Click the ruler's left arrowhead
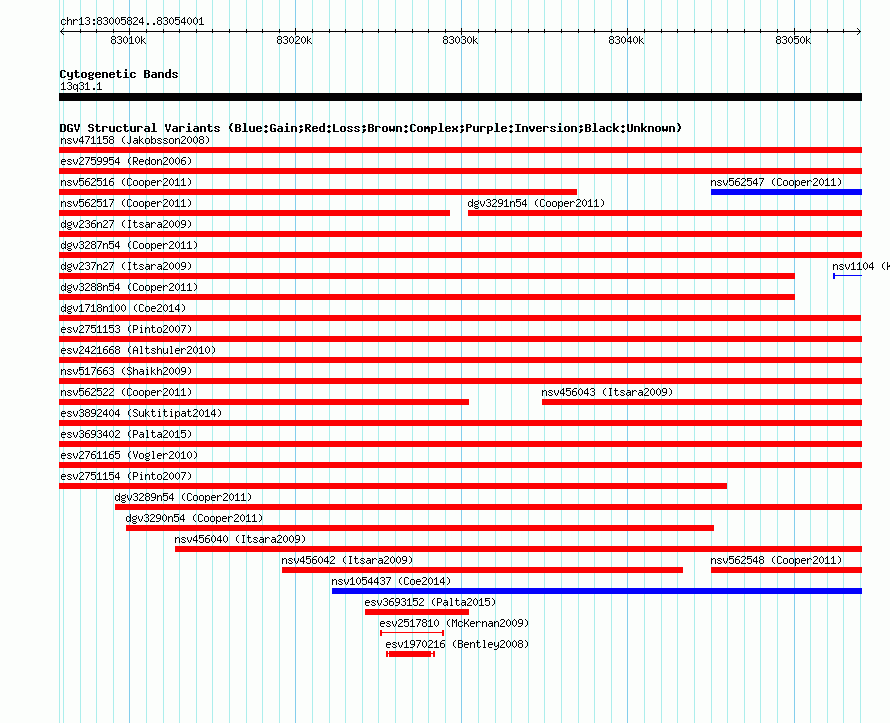890x723 pixels. (x=62, y=31)
